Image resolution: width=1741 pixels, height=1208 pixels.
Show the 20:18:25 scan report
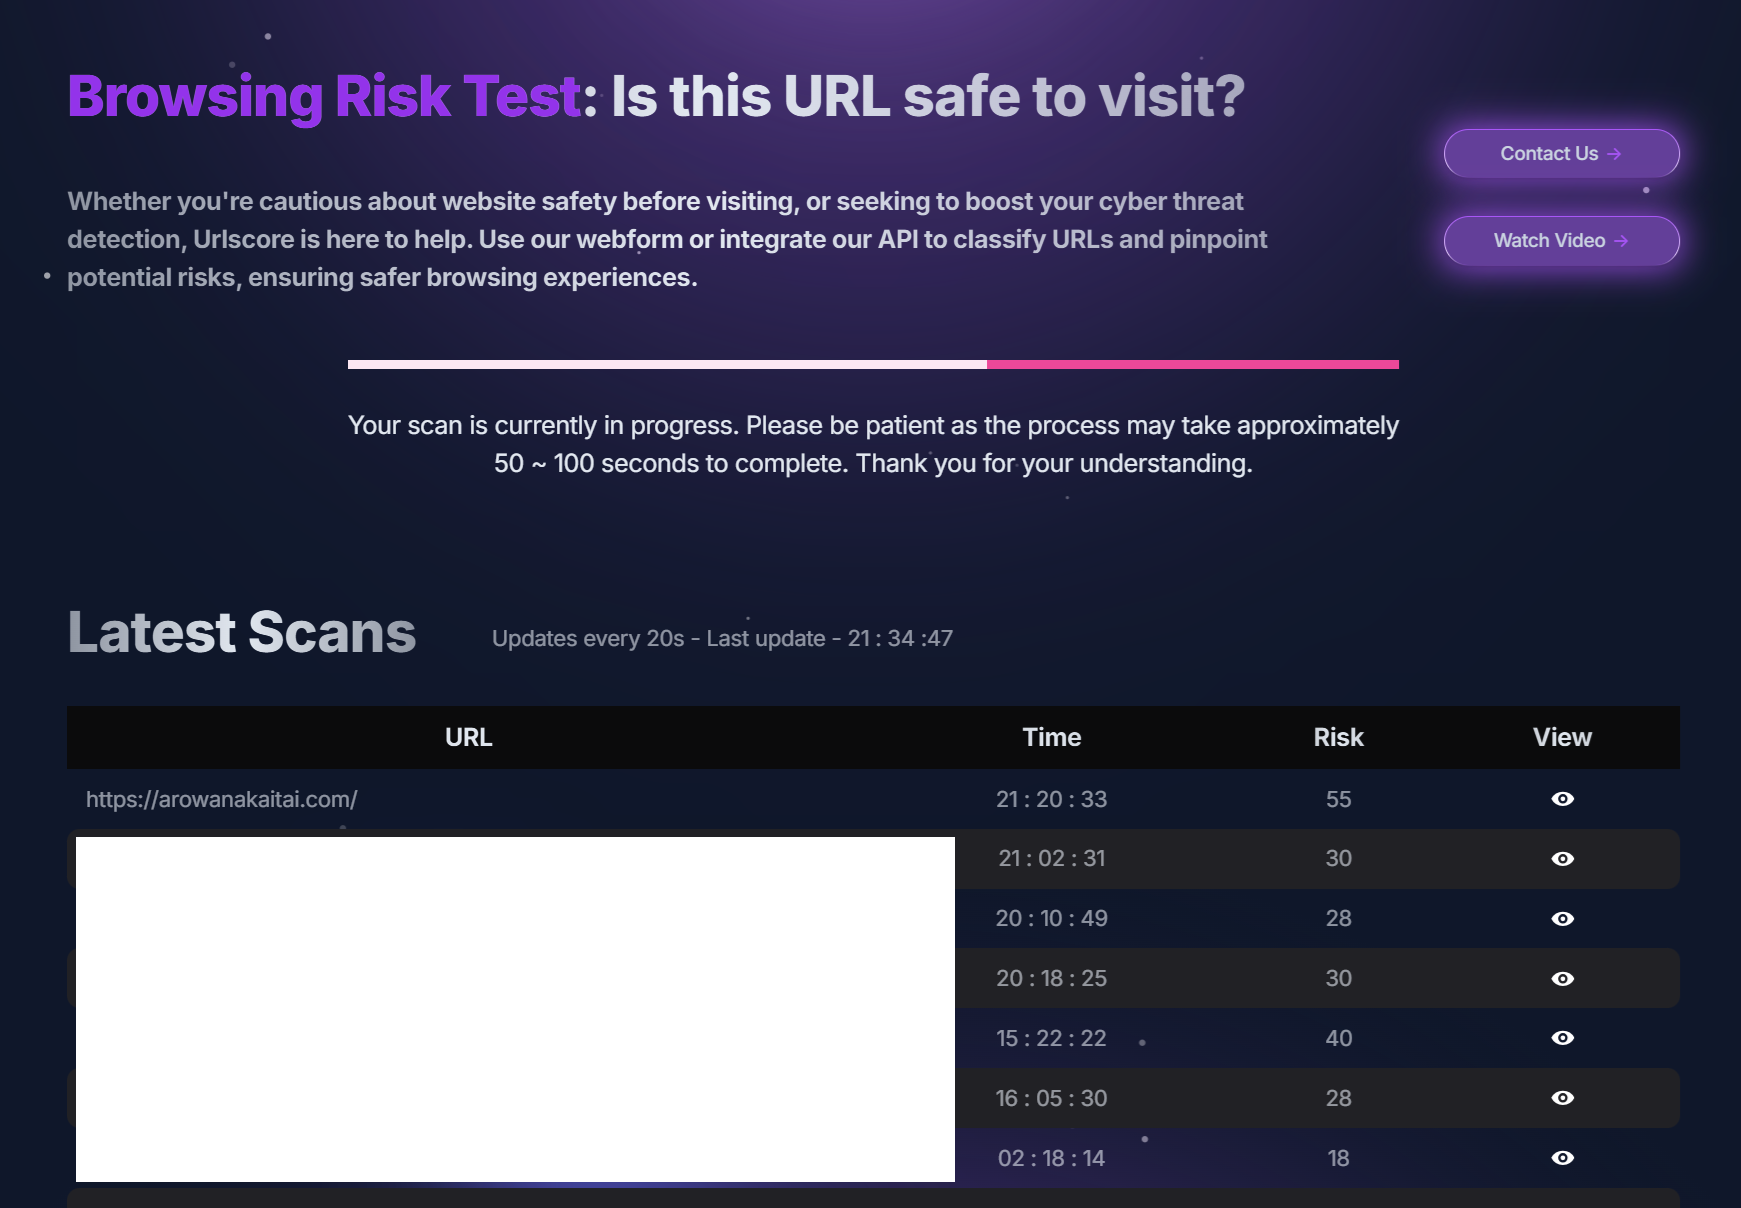coord(1562,979)
